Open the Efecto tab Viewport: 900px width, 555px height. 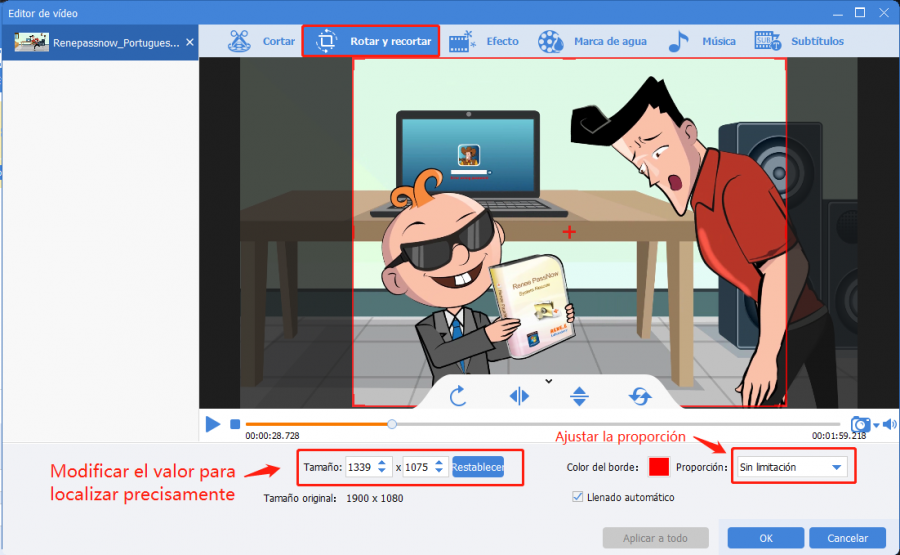[483, 41]
